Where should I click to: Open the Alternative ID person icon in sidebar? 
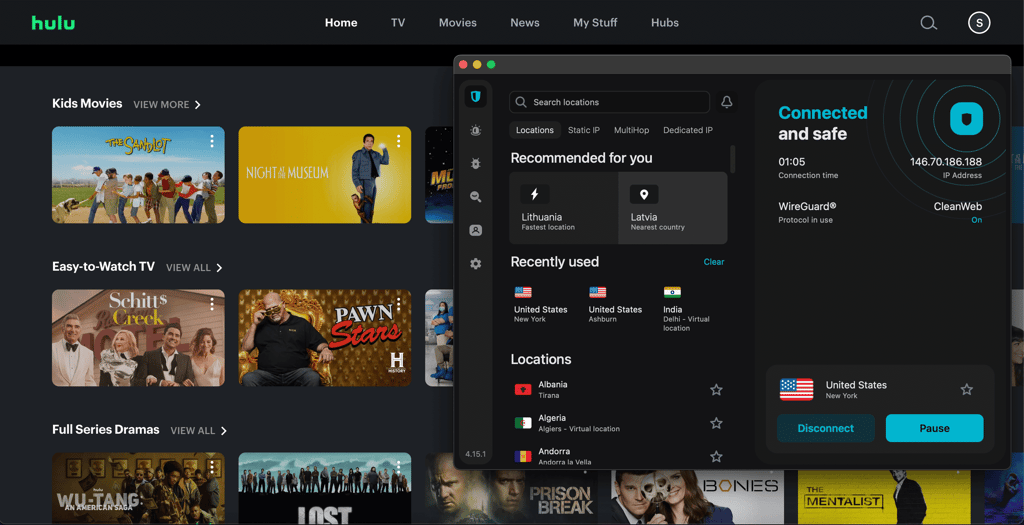tap(475, 231)
